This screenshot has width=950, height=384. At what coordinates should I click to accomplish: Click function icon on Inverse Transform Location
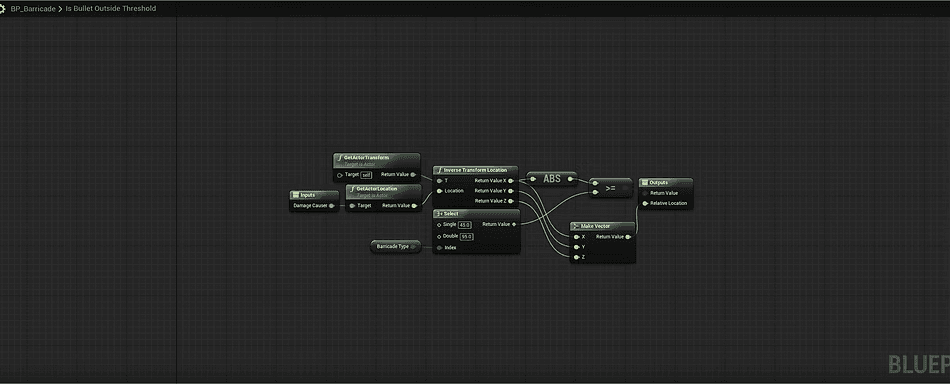[x=440, y=170]
